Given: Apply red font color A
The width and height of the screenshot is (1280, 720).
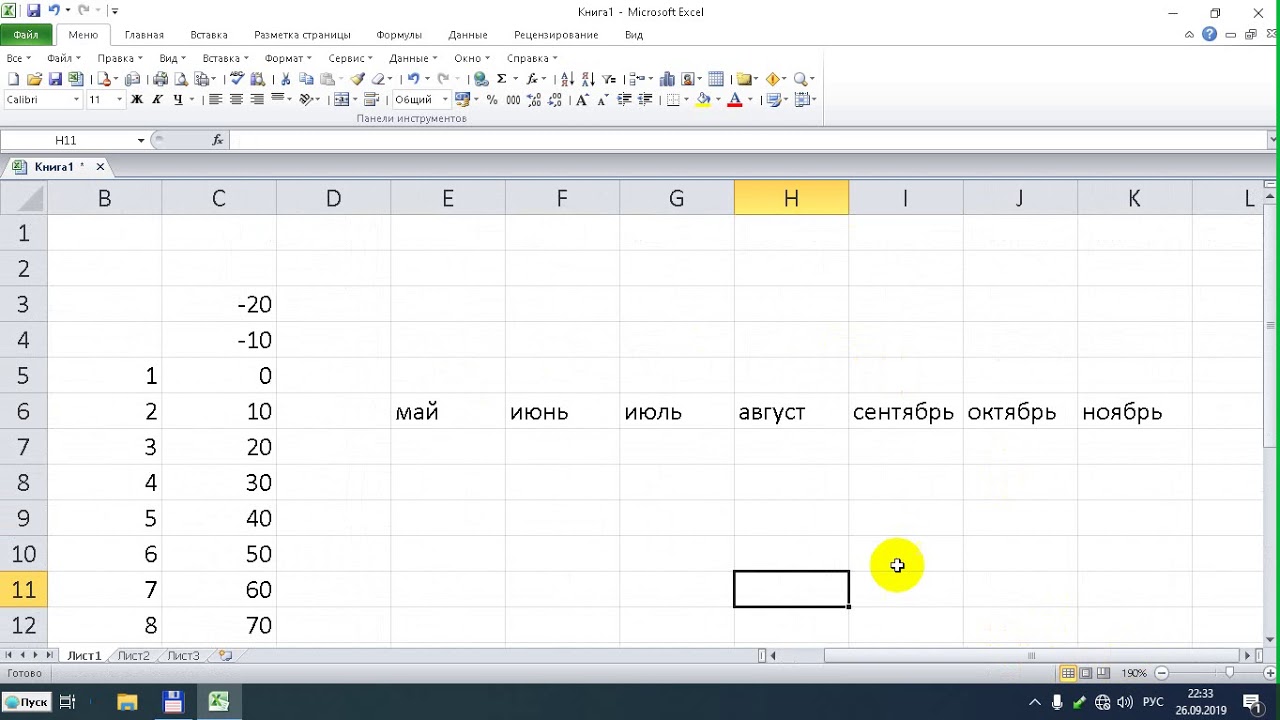Looking at the screenshot, I should click(735, 100).
